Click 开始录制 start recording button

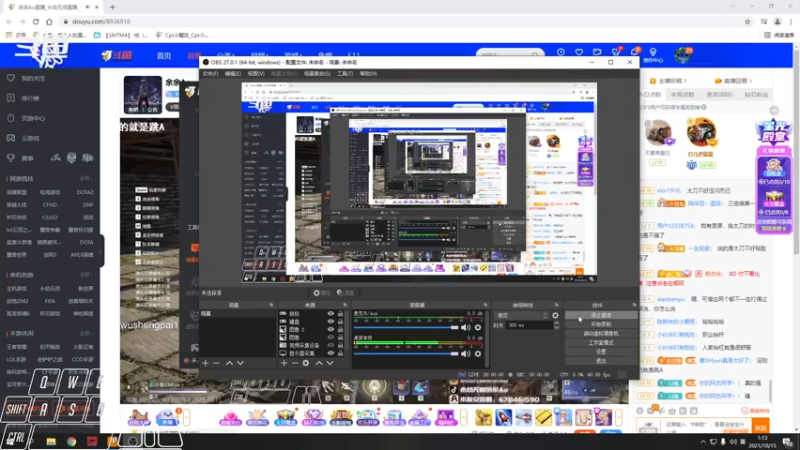tap(601, 324)
